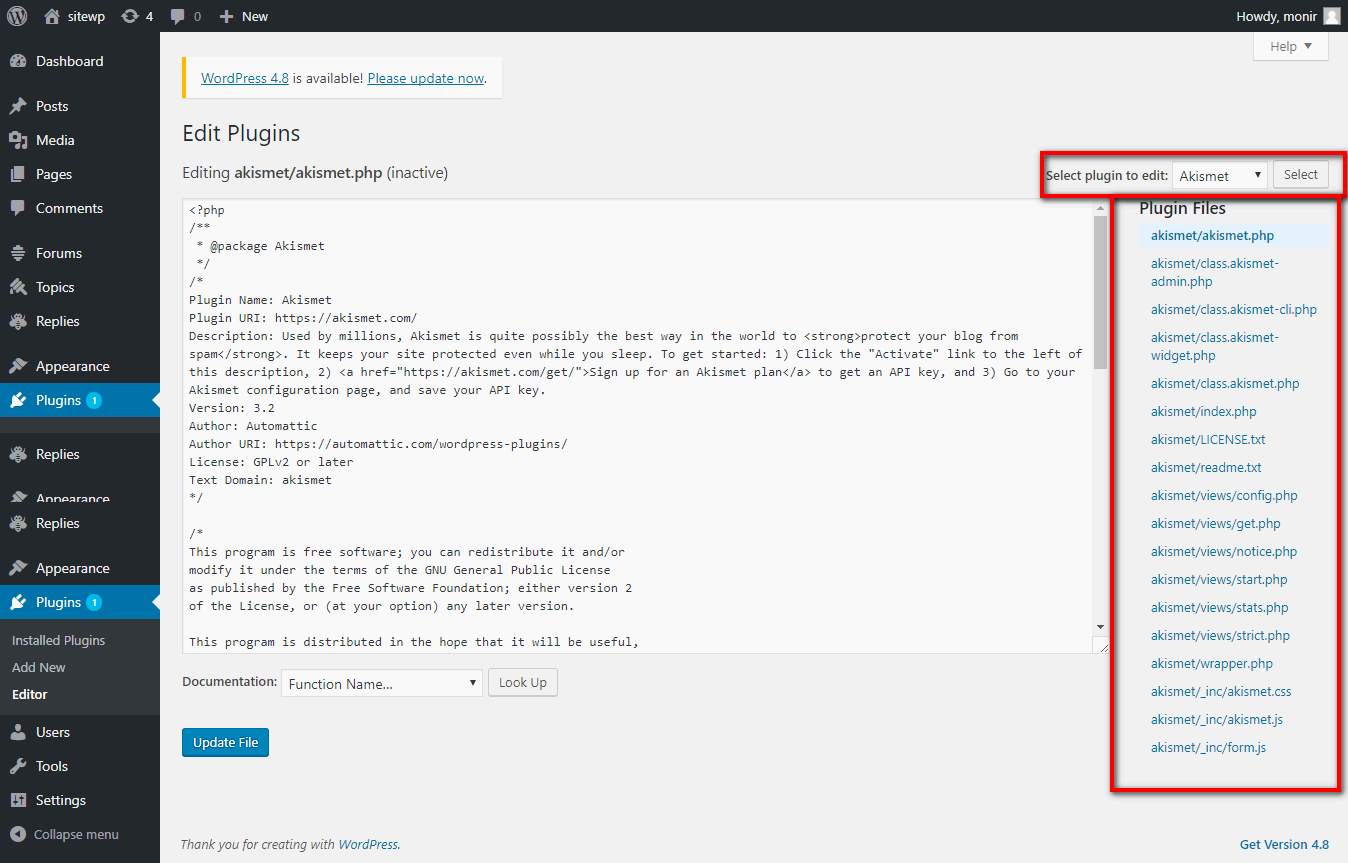This screenshot has height=863, width=1348.
Task: Open akismet/index.php file
Action: 1204,412
